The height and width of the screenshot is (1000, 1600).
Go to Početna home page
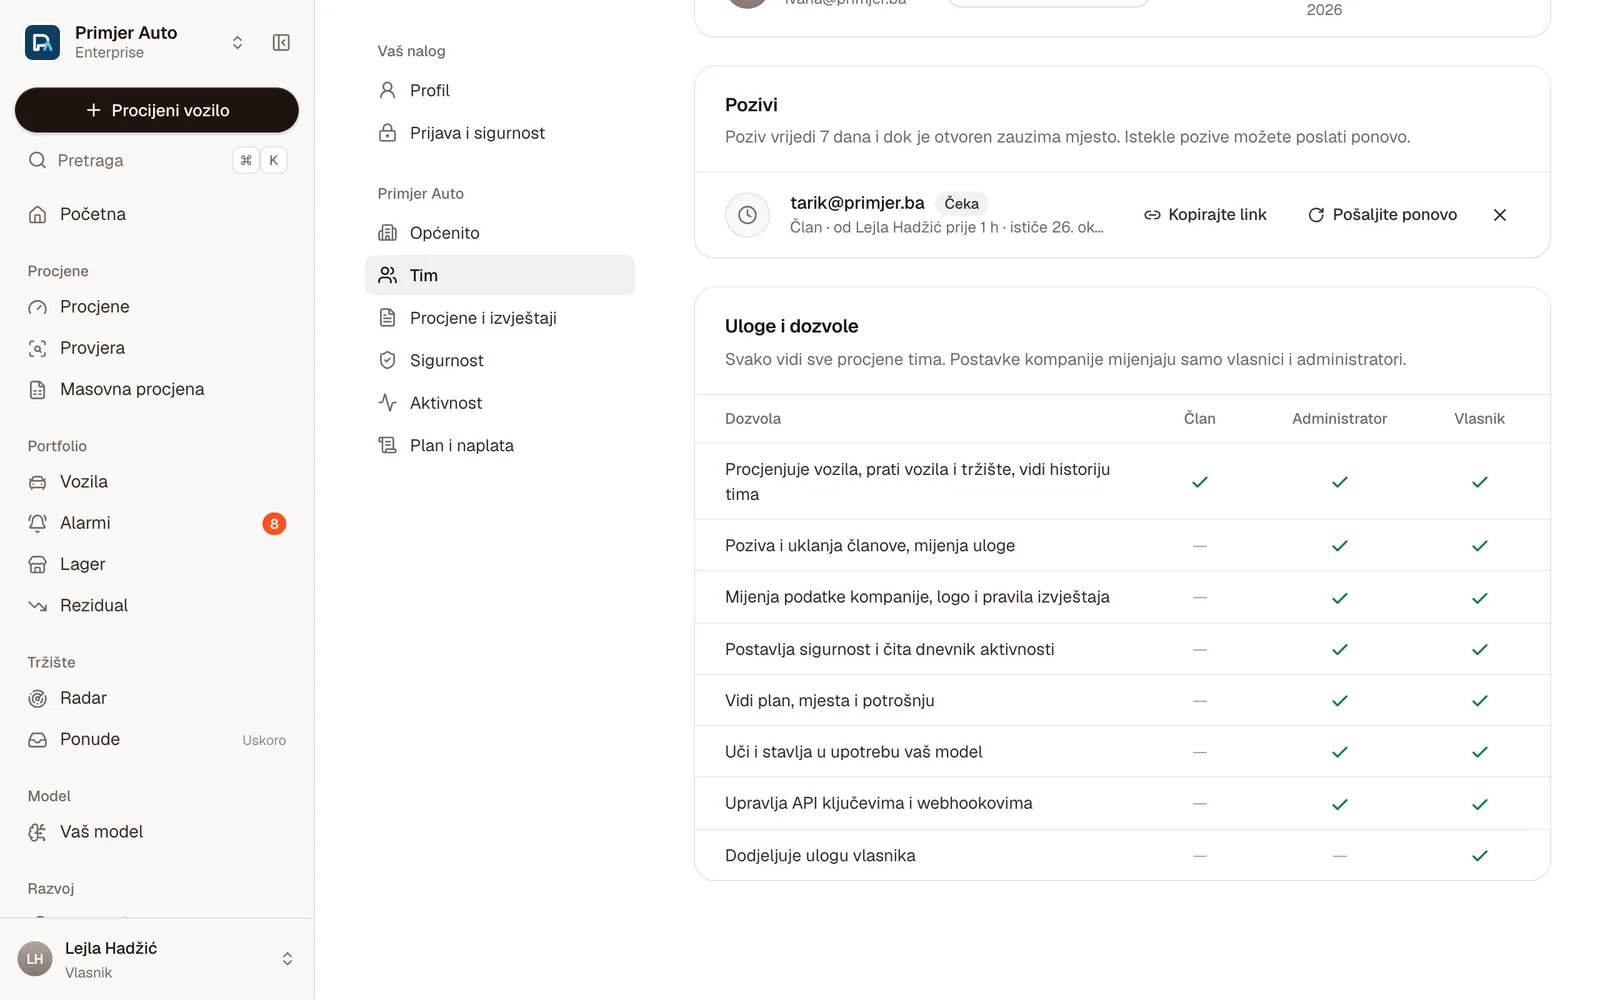(157, 214)
